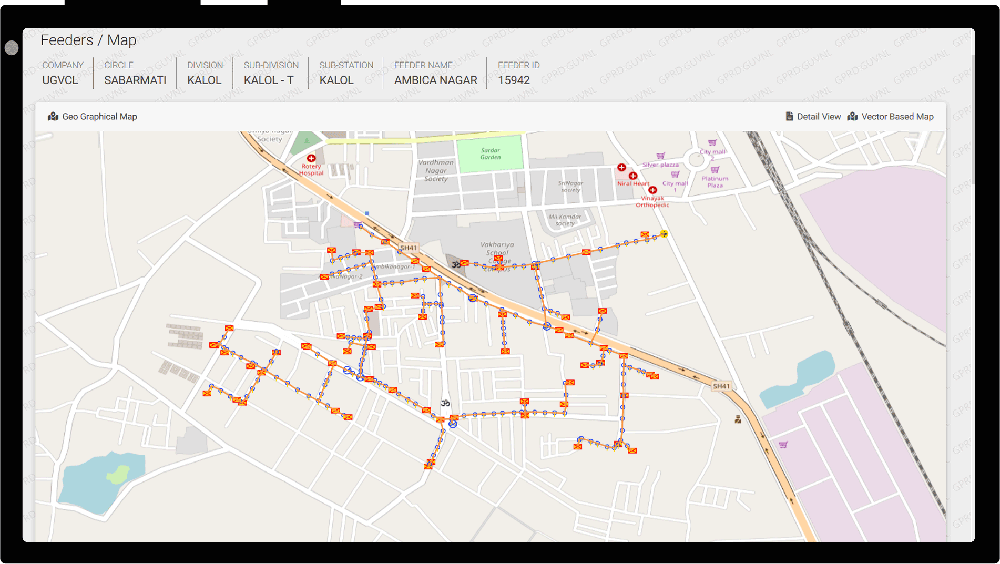Click the Om temple symbol above south junction
The height and width of the screenshot is (564, 1000).
(x=446, y=403)
